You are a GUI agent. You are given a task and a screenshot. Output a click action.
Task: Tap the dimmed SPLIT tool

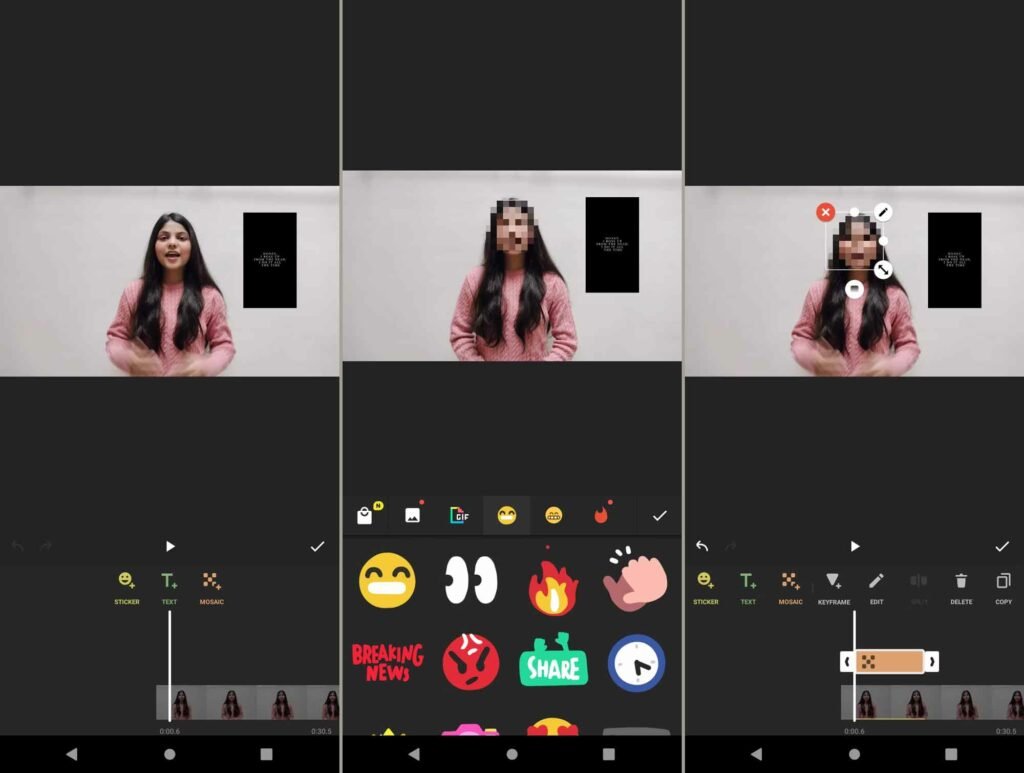pos(919,588)
